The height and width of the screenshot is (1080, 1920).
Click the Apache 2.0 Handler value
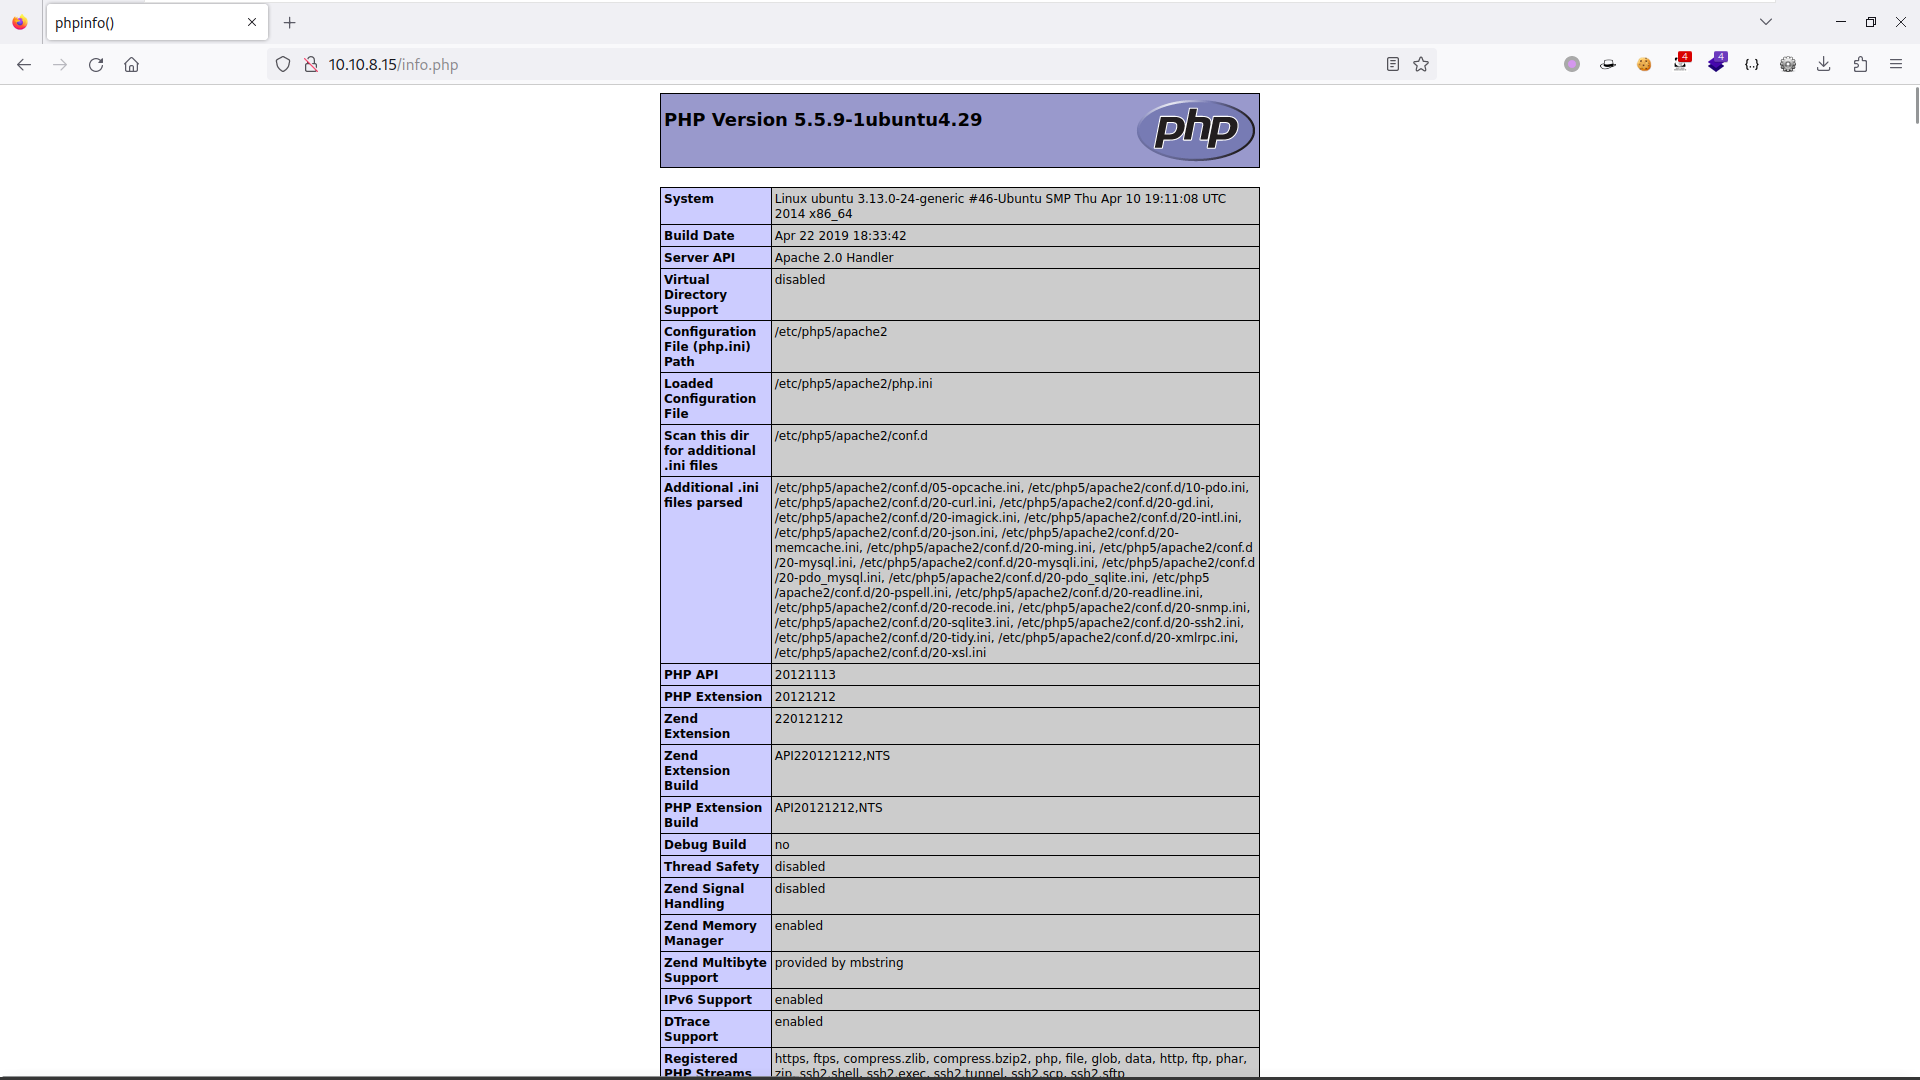tap(834, 258)
